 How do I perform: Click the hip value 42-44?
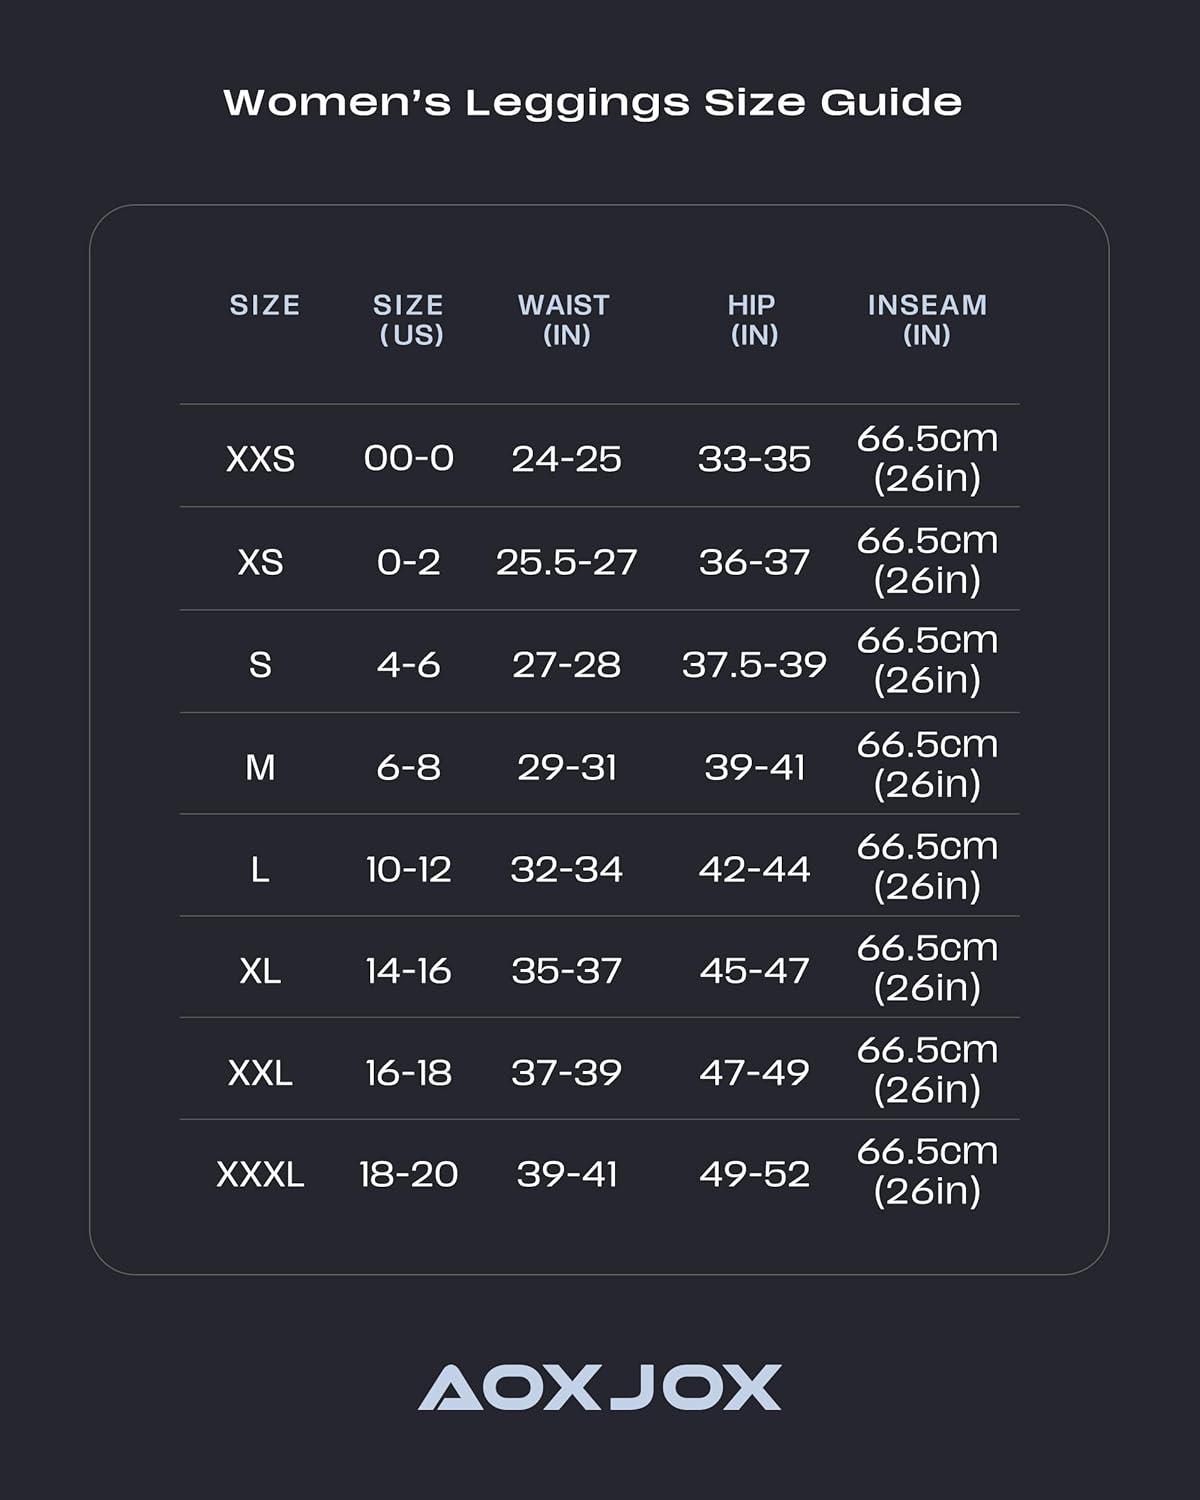click(754, 869)
